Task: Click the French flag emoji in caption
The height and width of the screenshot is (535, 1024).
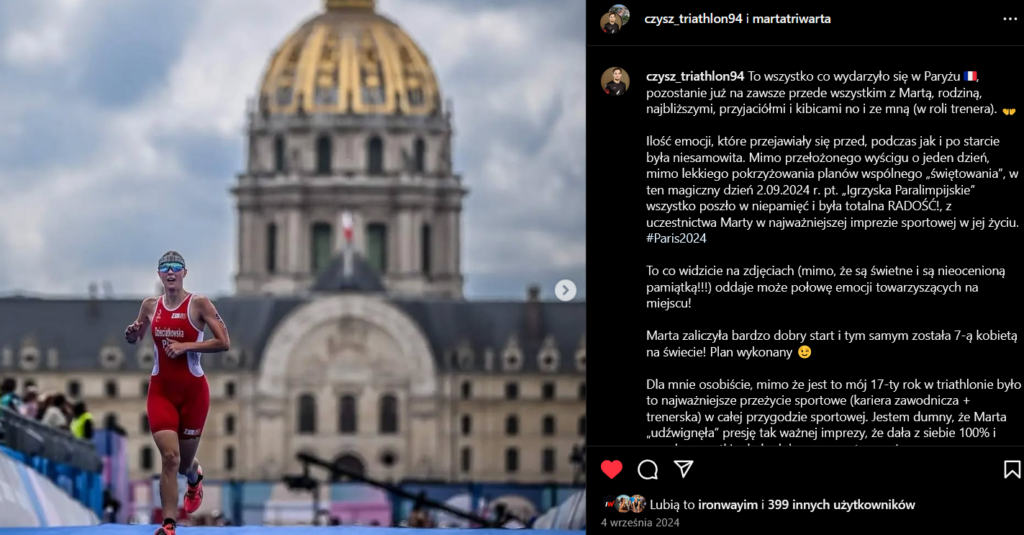Action: point(970,76)
